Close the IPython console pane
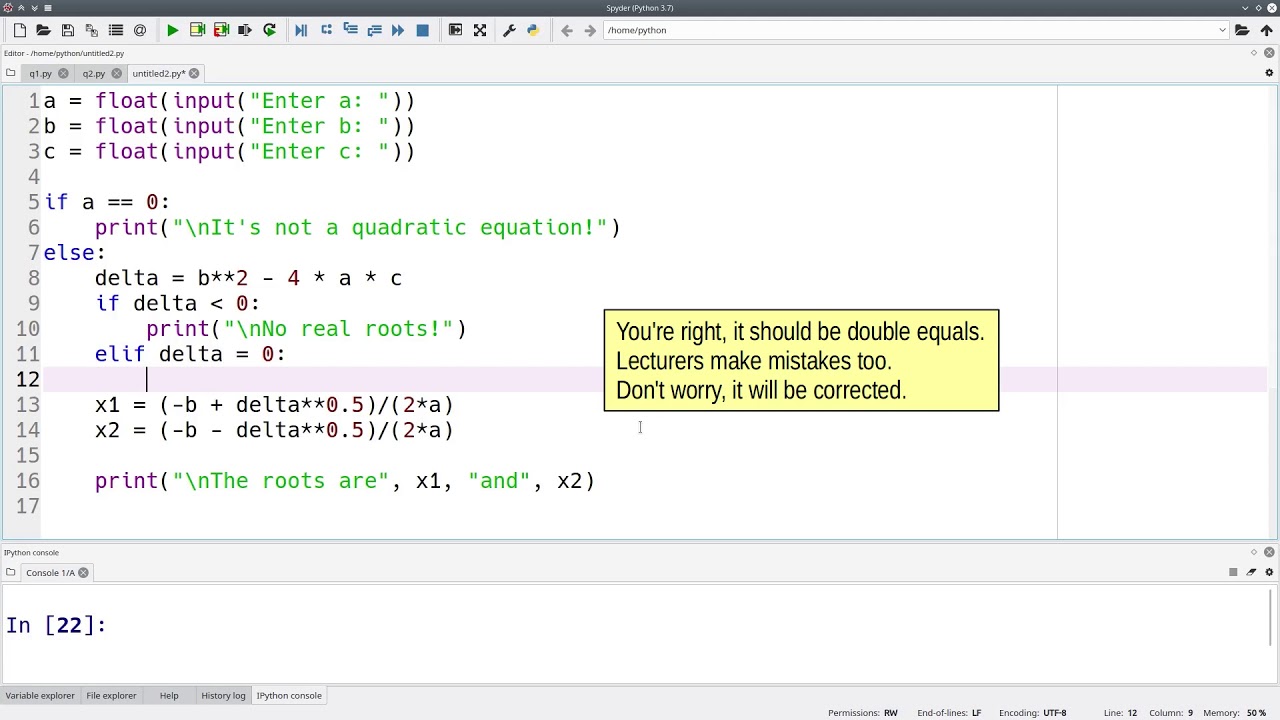1280x720 pixels. pyautogui.click(x=1269, y=552)
